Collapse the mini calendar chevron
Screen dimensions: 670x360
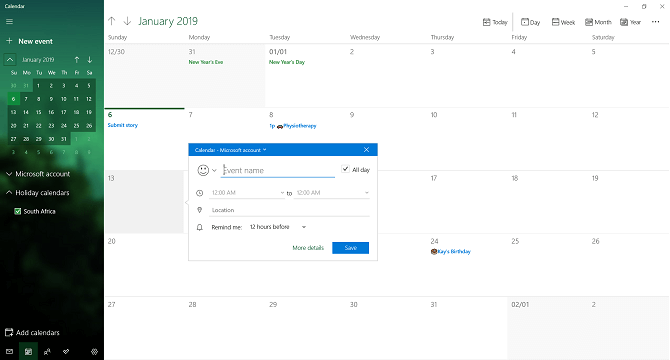pyautogui.click(x=10, y=59)
